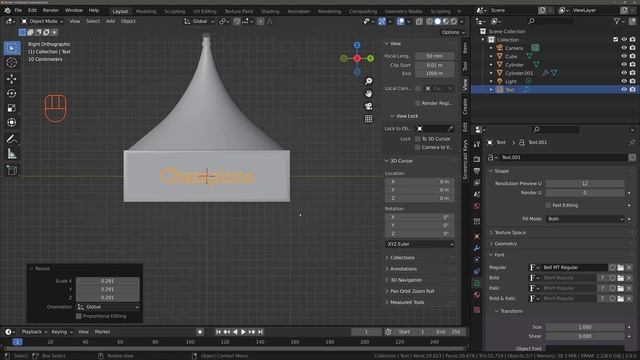Expand the Texture Space panel
This screenshot has width=640, height=360.
tap(510, 232)
